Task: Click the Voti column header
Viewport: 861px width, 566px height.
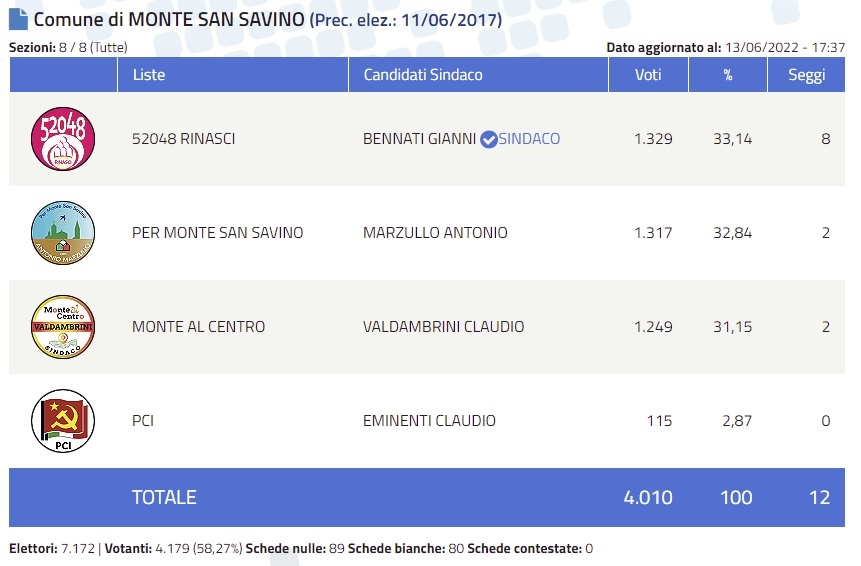Action: point(648,75)
